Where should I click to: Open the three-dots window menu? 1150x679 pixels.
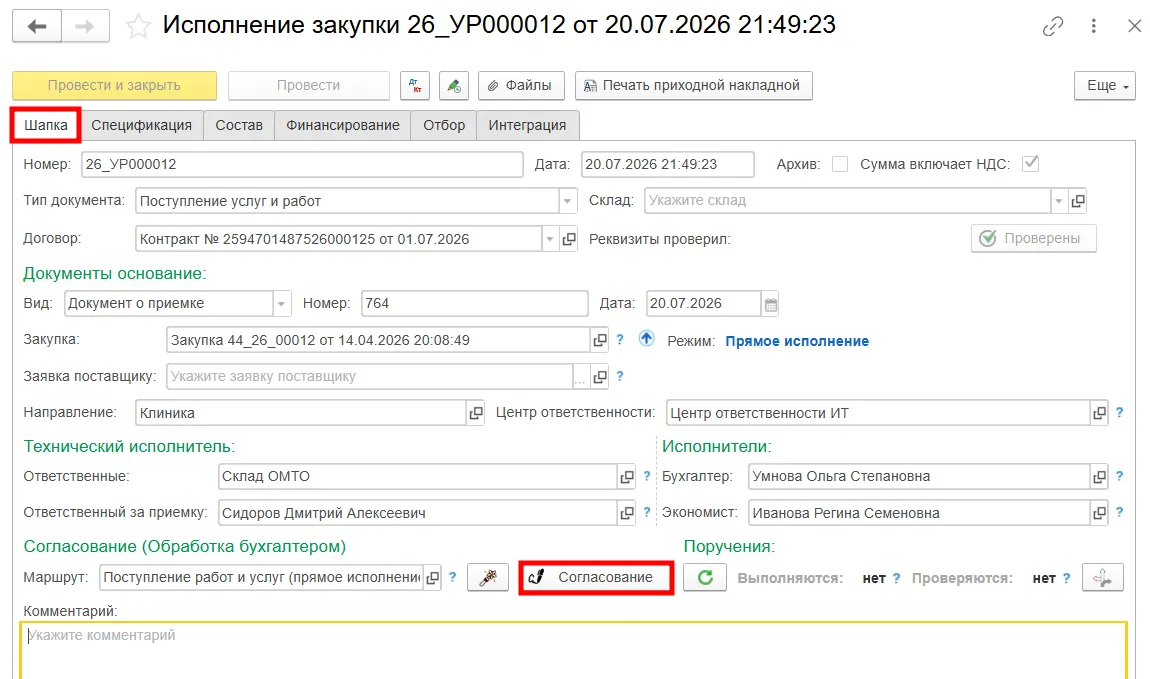pos(1094,26)
